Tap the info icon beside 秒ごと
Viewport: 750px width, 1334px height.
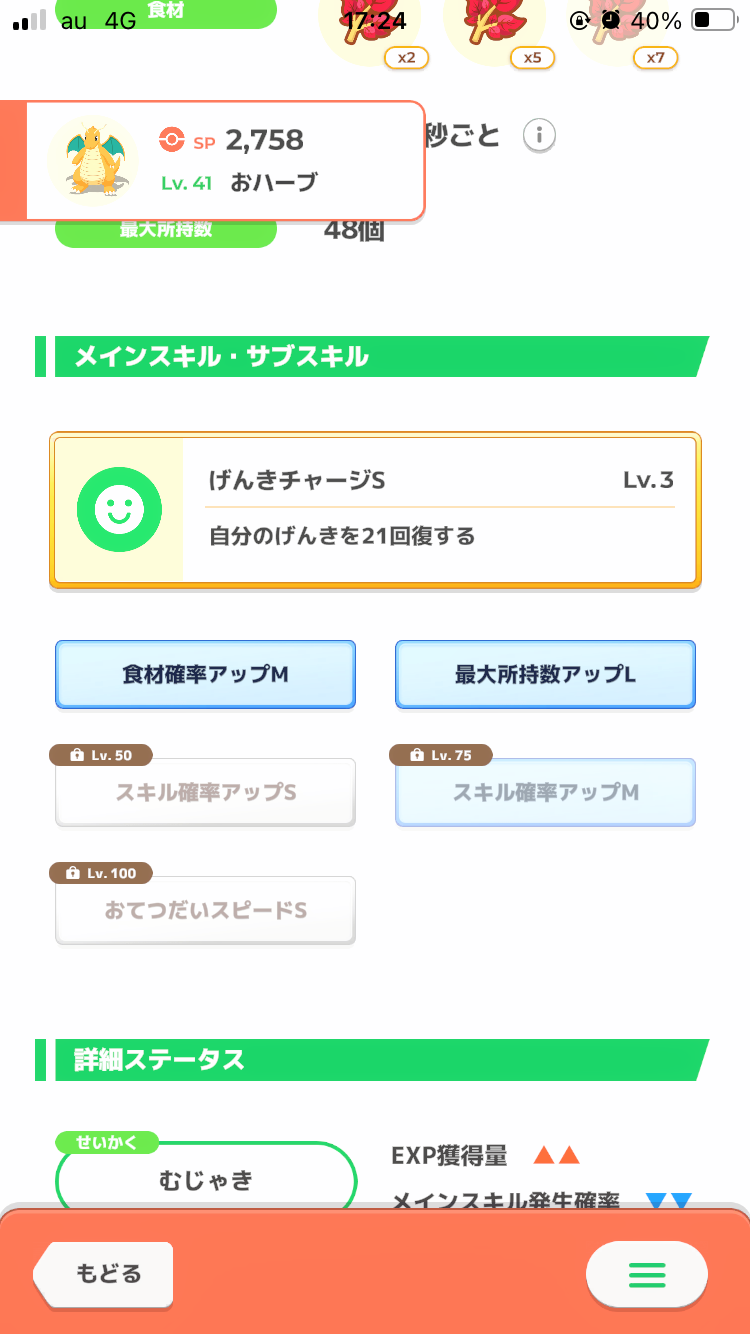pyautogui.click(x=539, y=134)
